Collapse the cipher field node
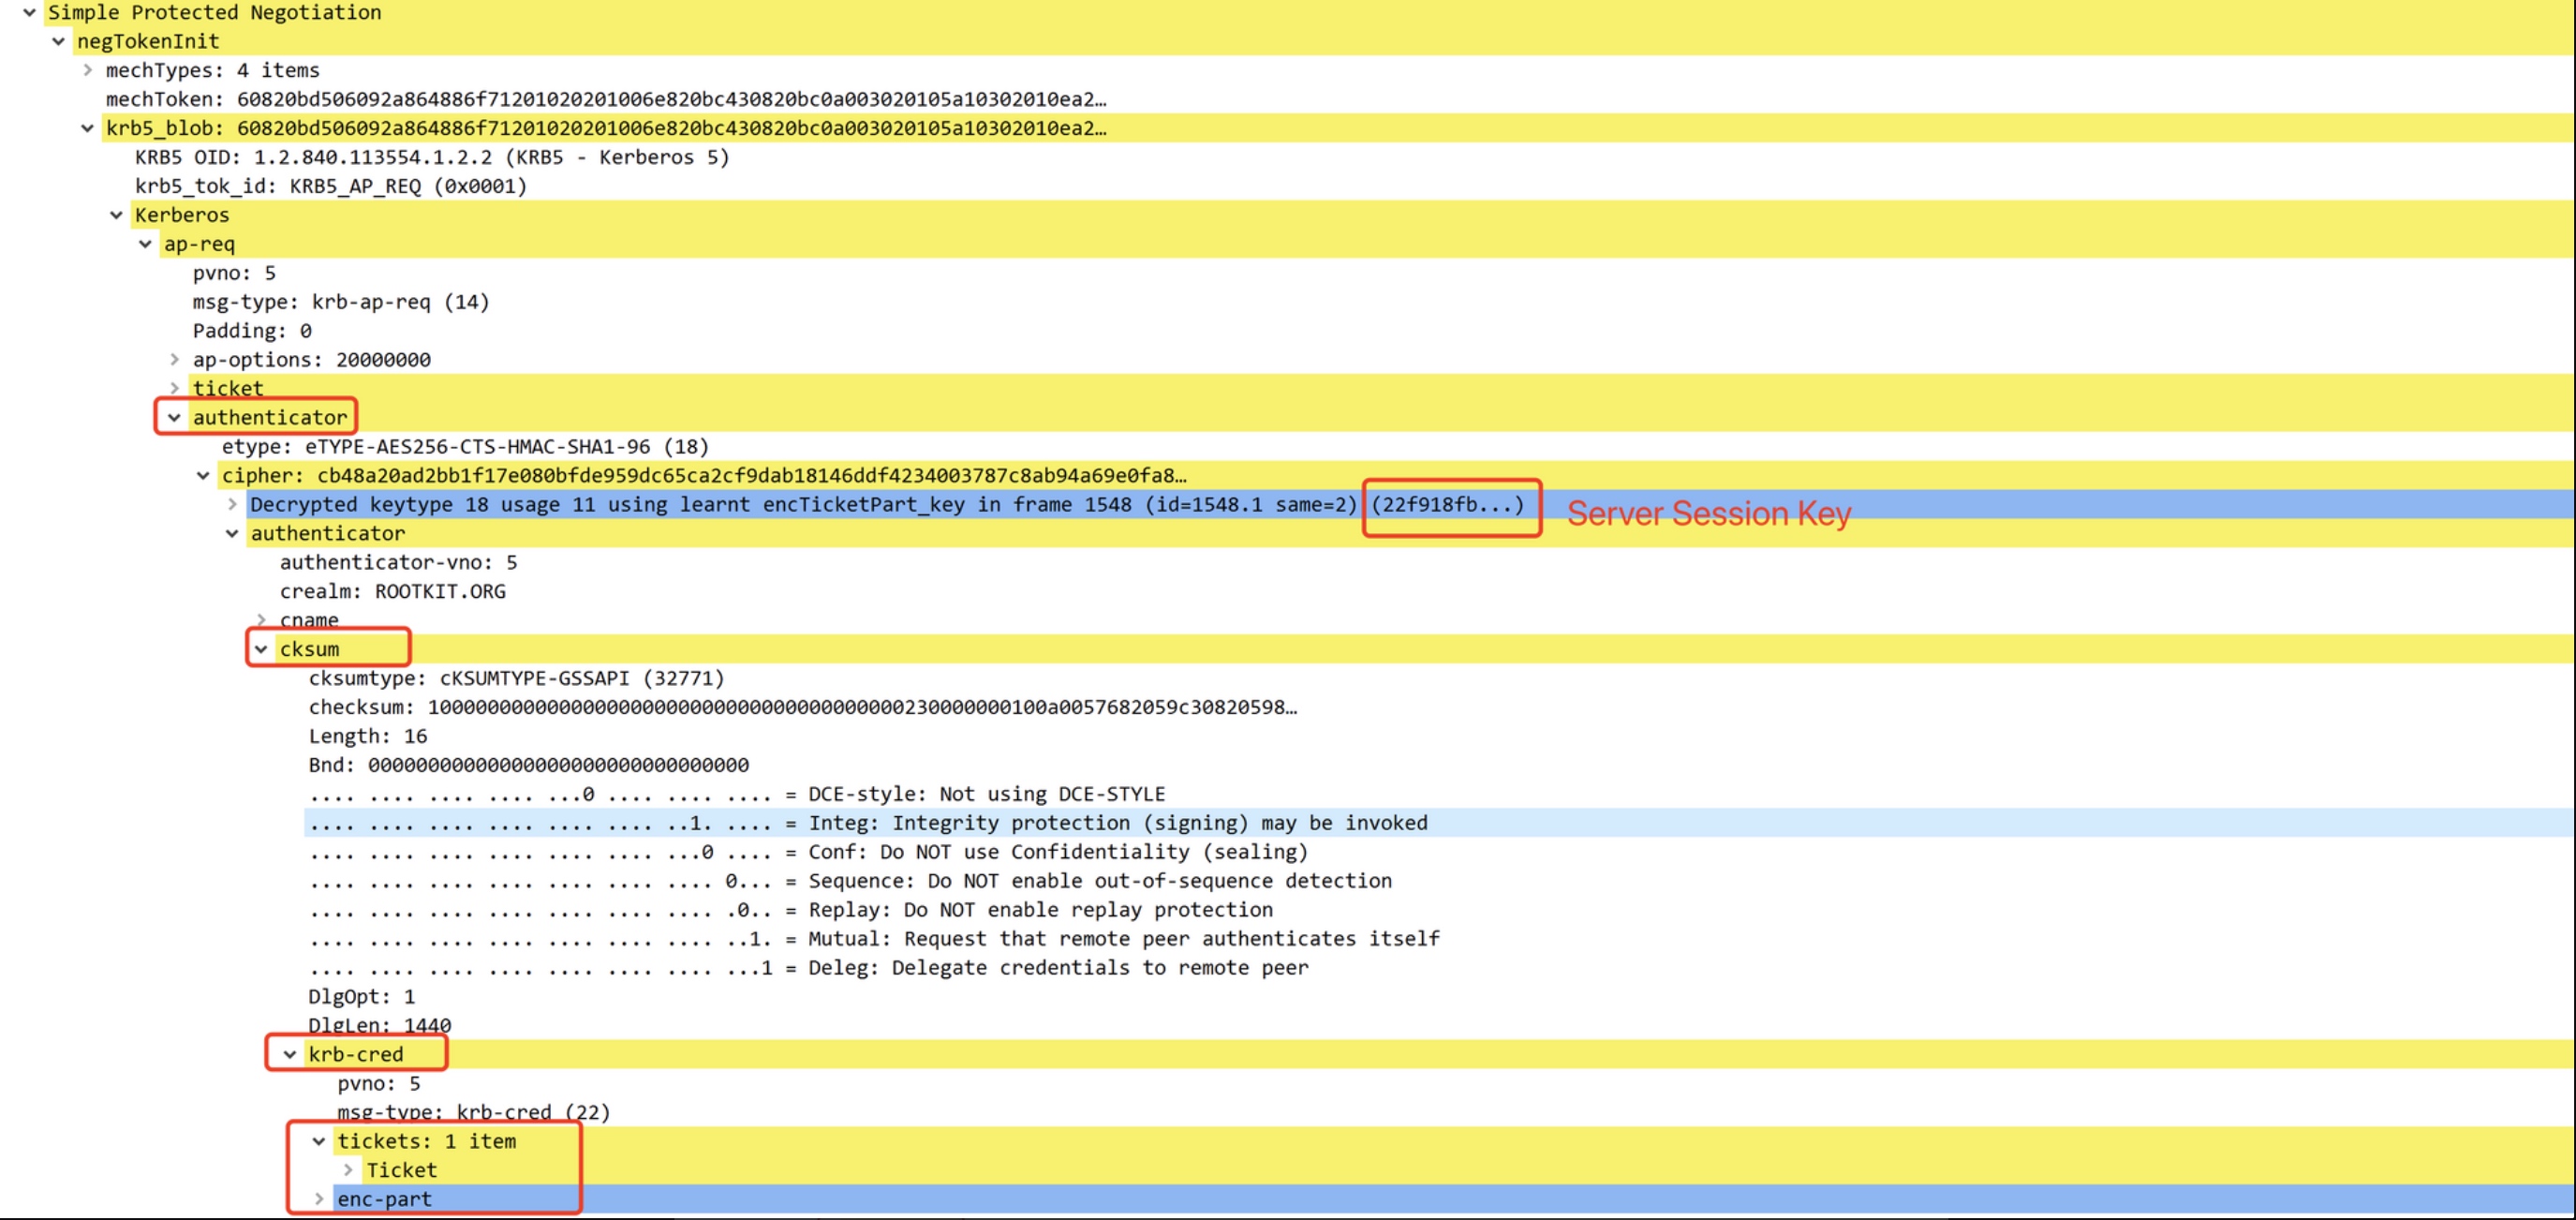Screen dimensions: 2576x1220 pyautogui.click(x=204, y=476)
